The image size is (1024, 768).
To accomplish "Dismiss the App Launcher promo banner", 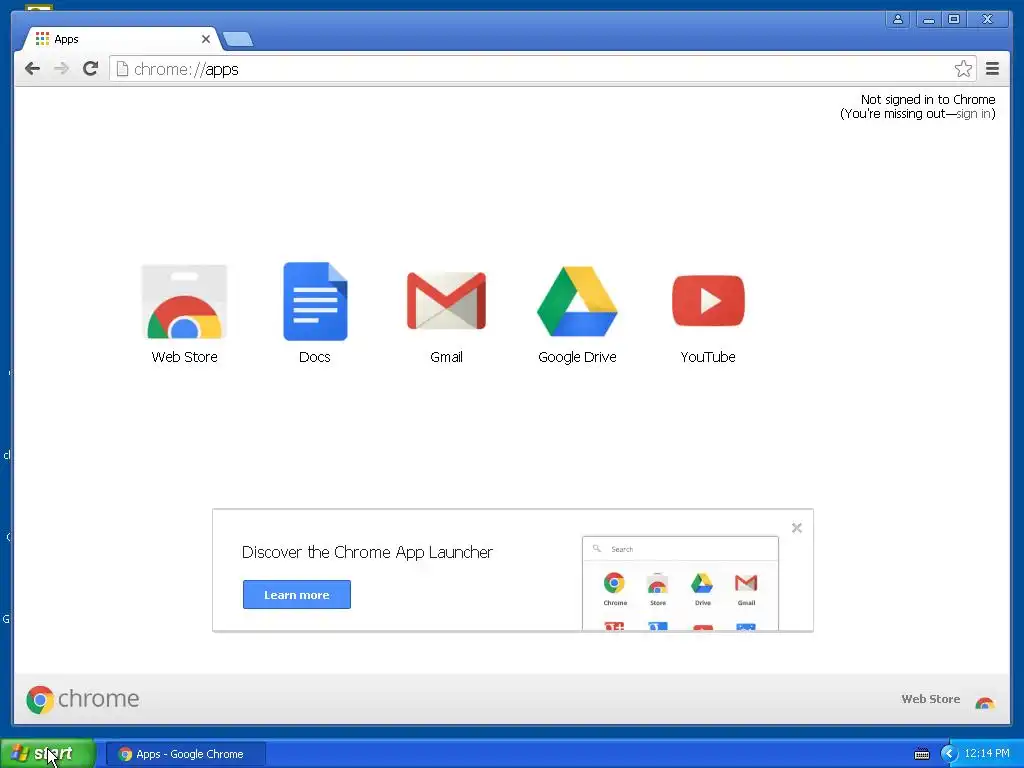I will click(x=797, y=528).
